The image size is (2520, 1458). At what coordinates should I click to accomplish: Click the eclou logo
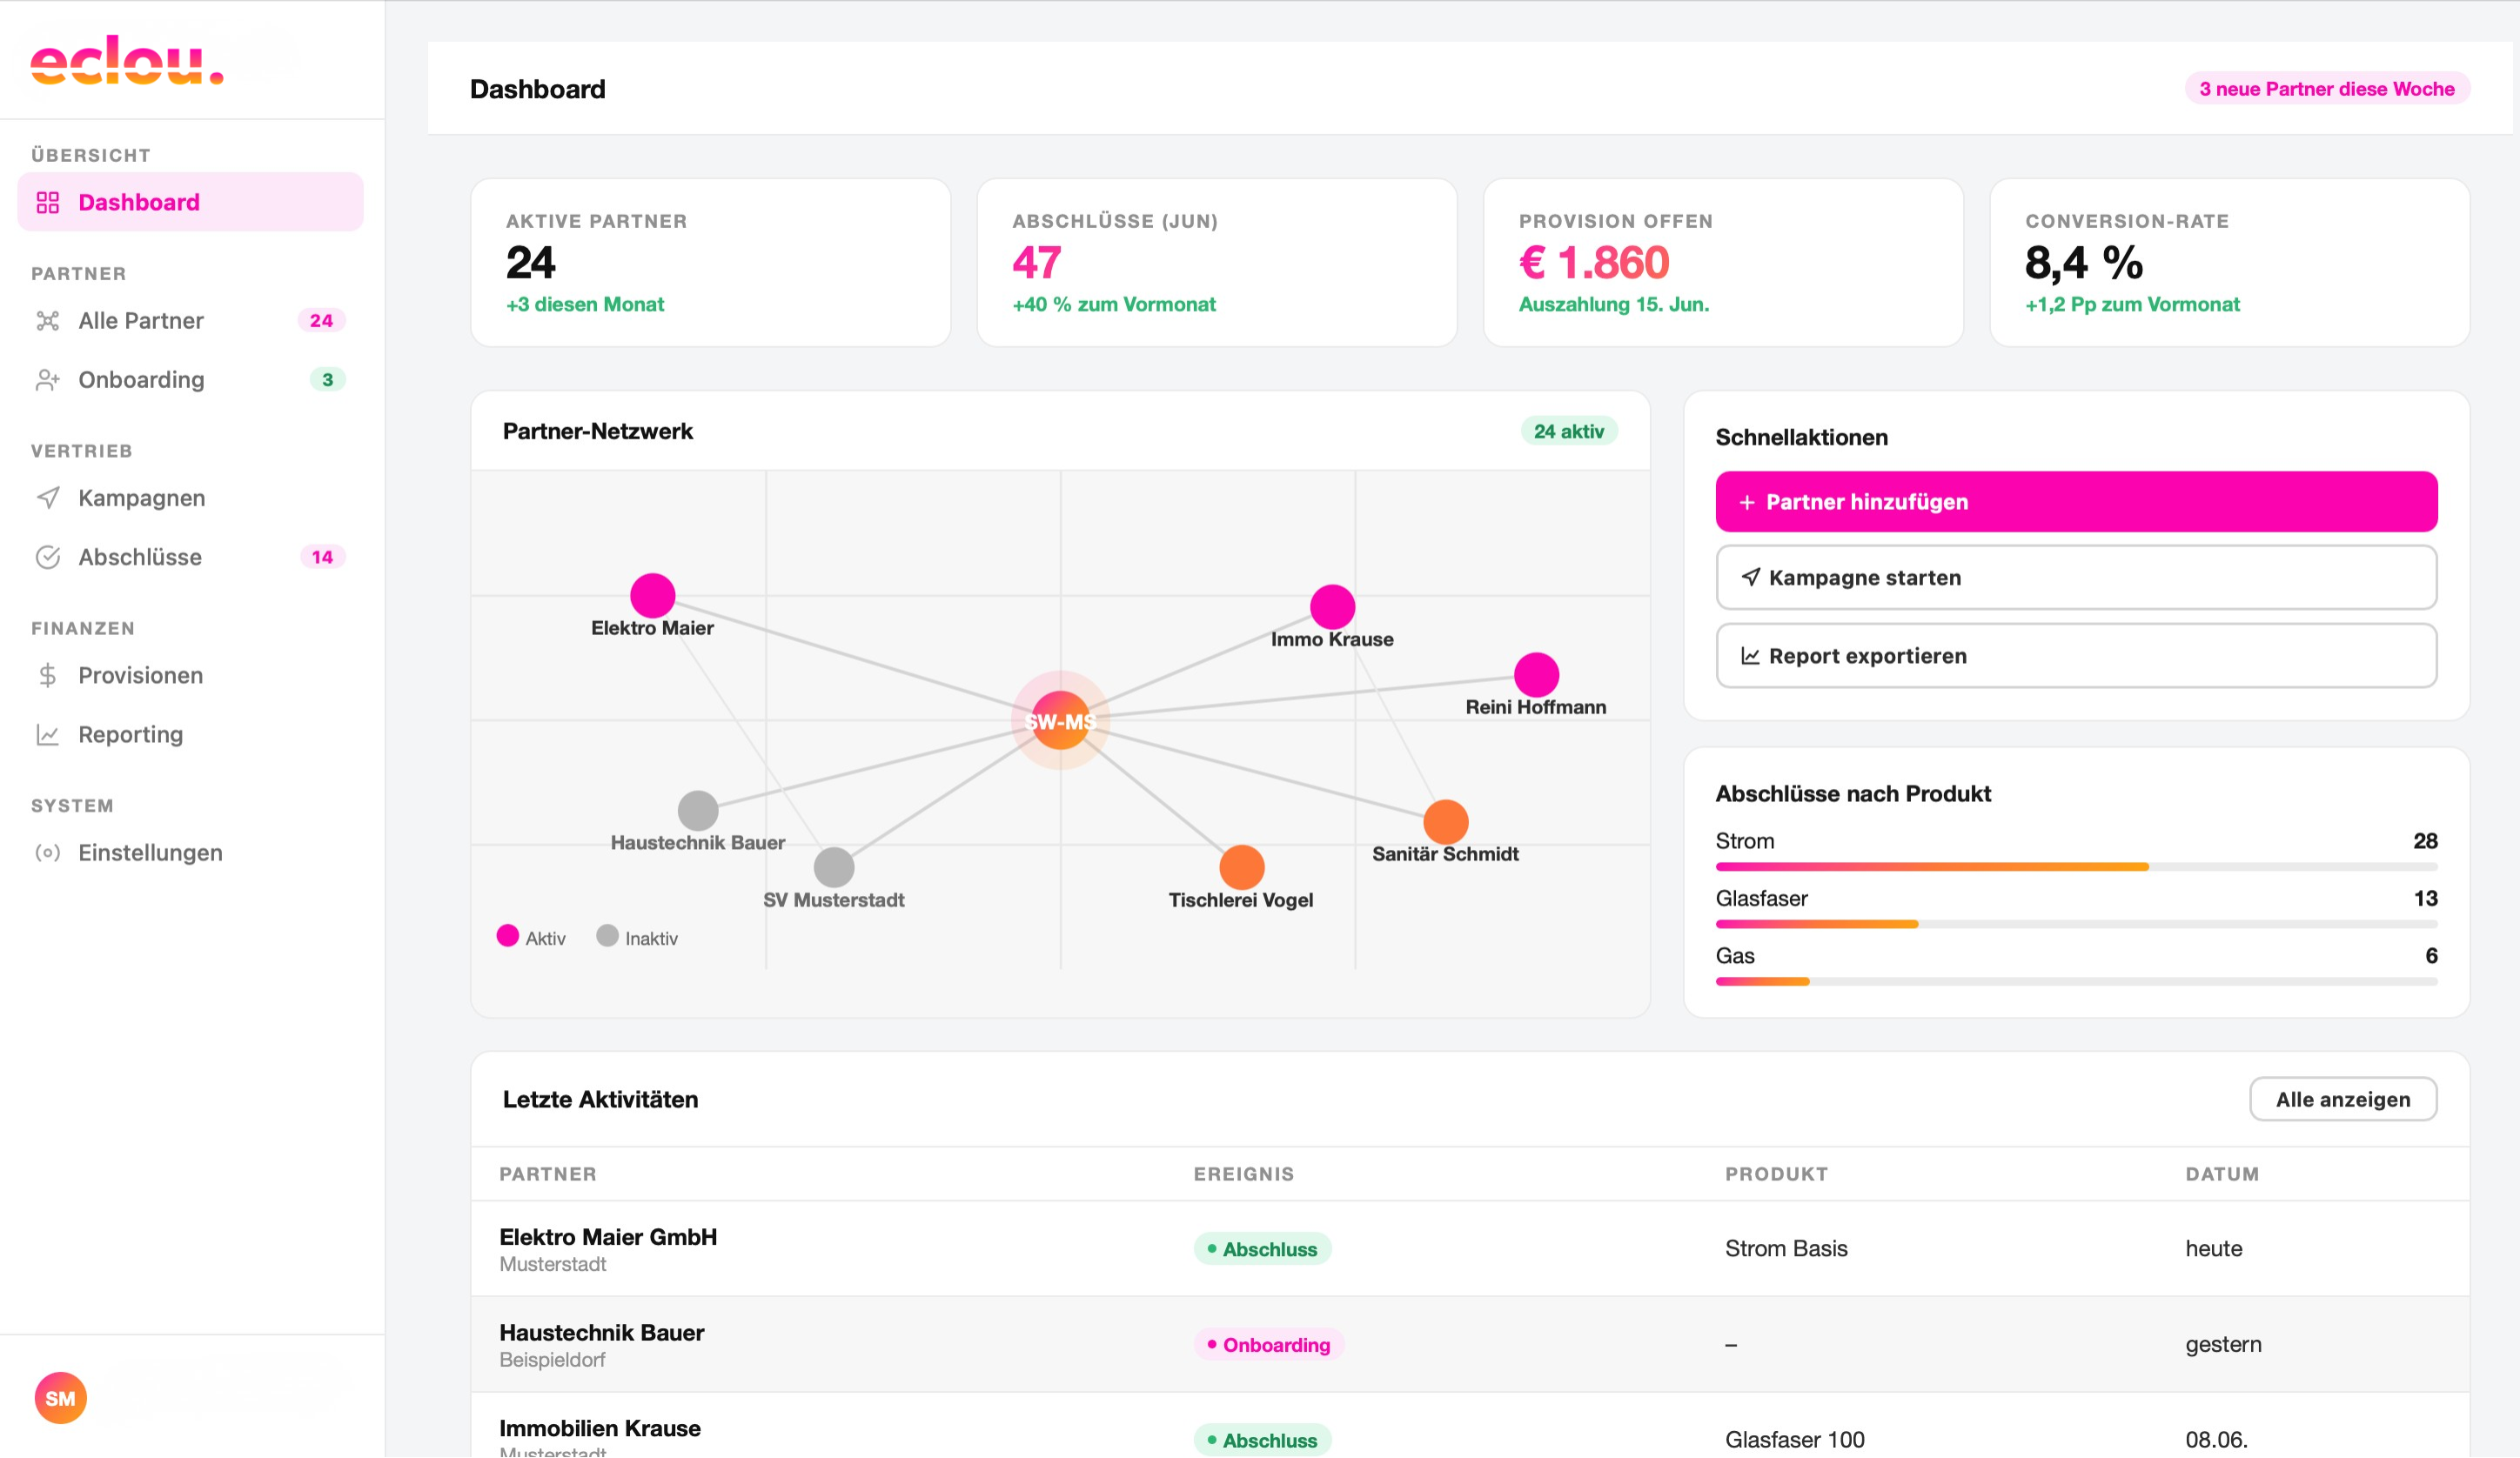click(127, 60)
